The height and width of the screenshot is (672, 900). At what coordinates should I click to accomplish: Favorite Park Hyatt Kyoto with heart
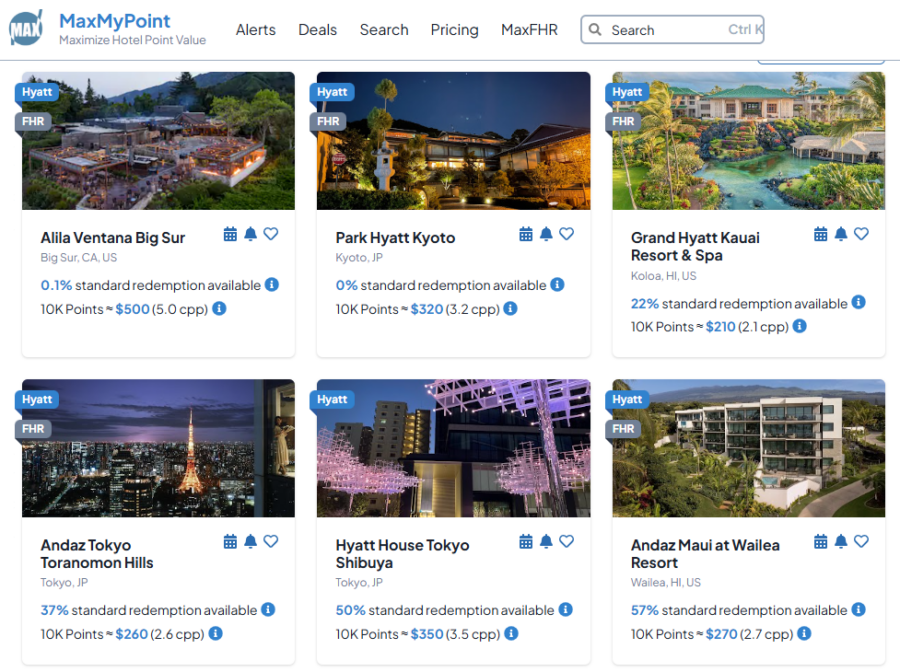(567, 234)
